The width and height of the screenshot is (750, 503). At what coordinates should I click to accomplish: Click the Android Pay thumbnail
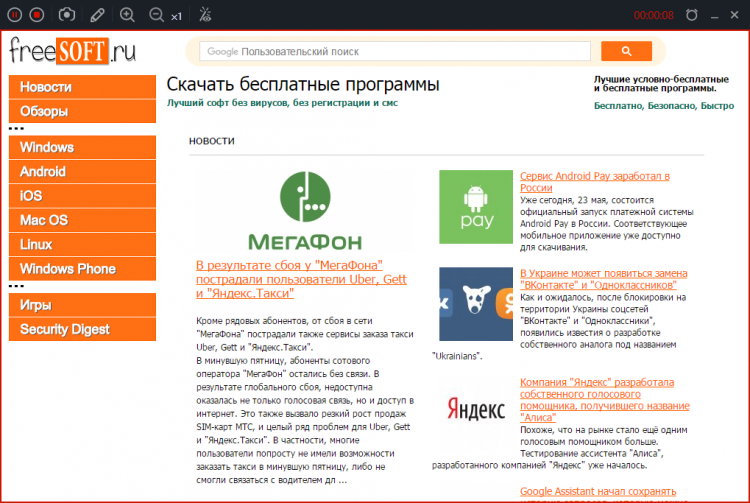pyautogui.click(x=476, y=207)
